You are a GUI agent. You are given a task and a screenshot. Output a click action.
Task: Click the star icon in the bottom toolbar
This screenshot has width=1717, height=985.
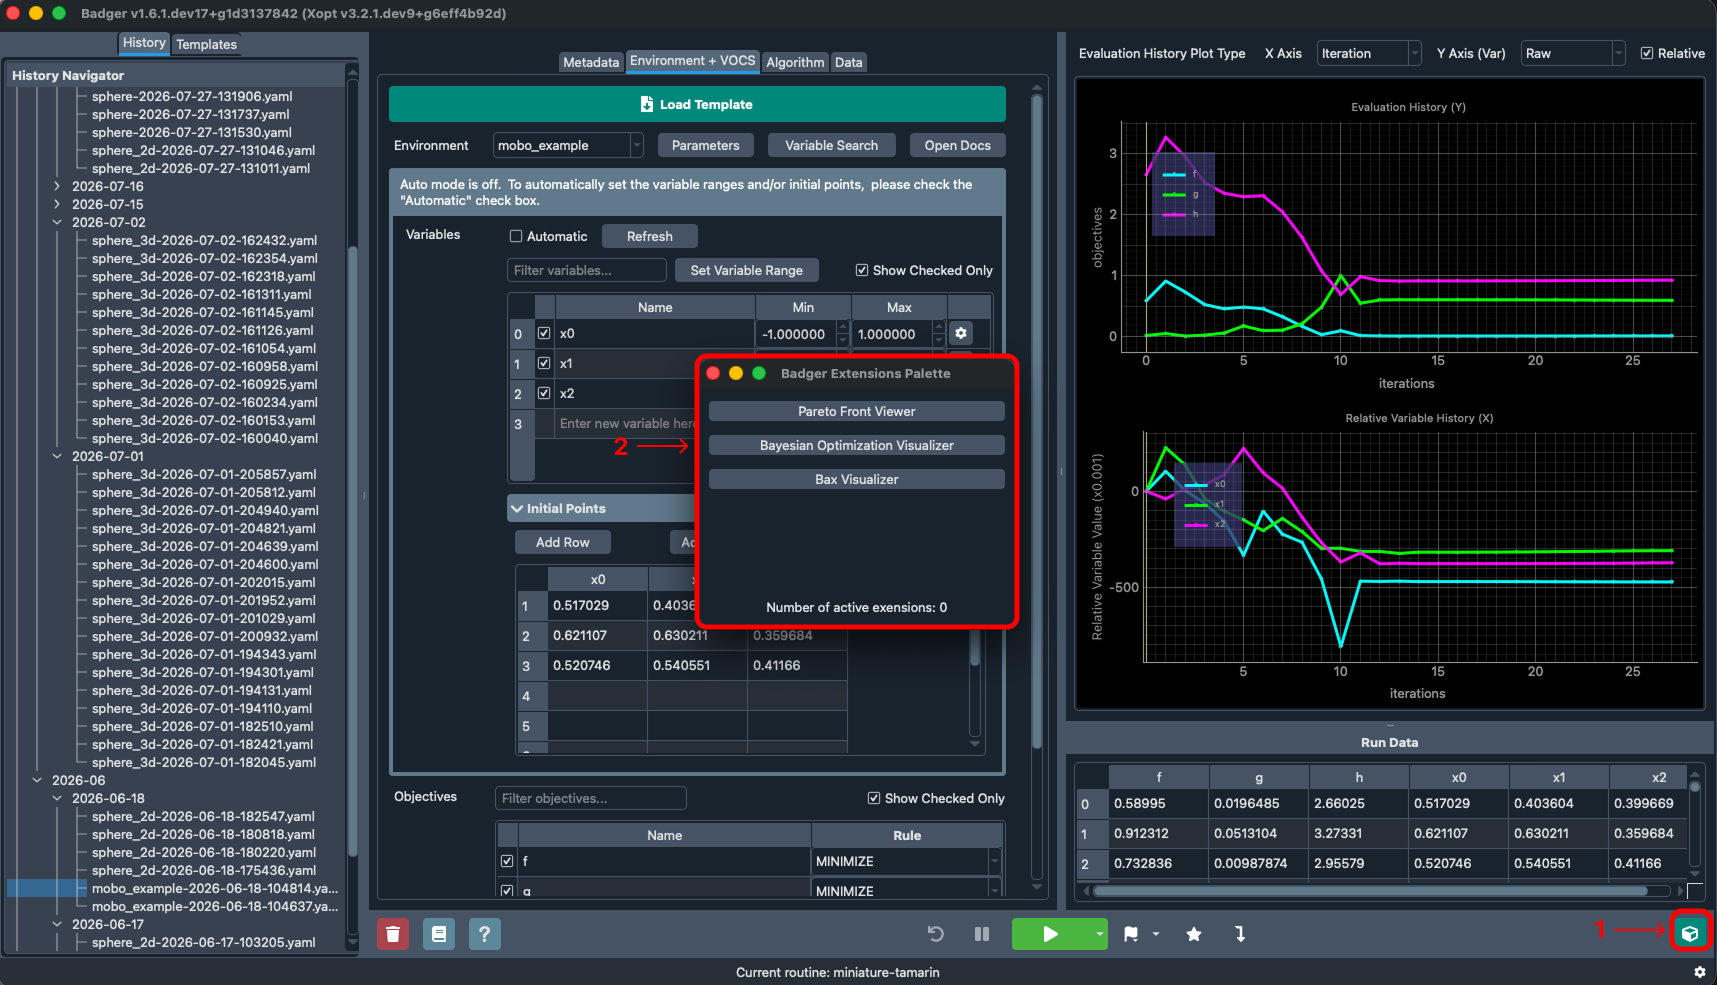[x=1194, y=934]
